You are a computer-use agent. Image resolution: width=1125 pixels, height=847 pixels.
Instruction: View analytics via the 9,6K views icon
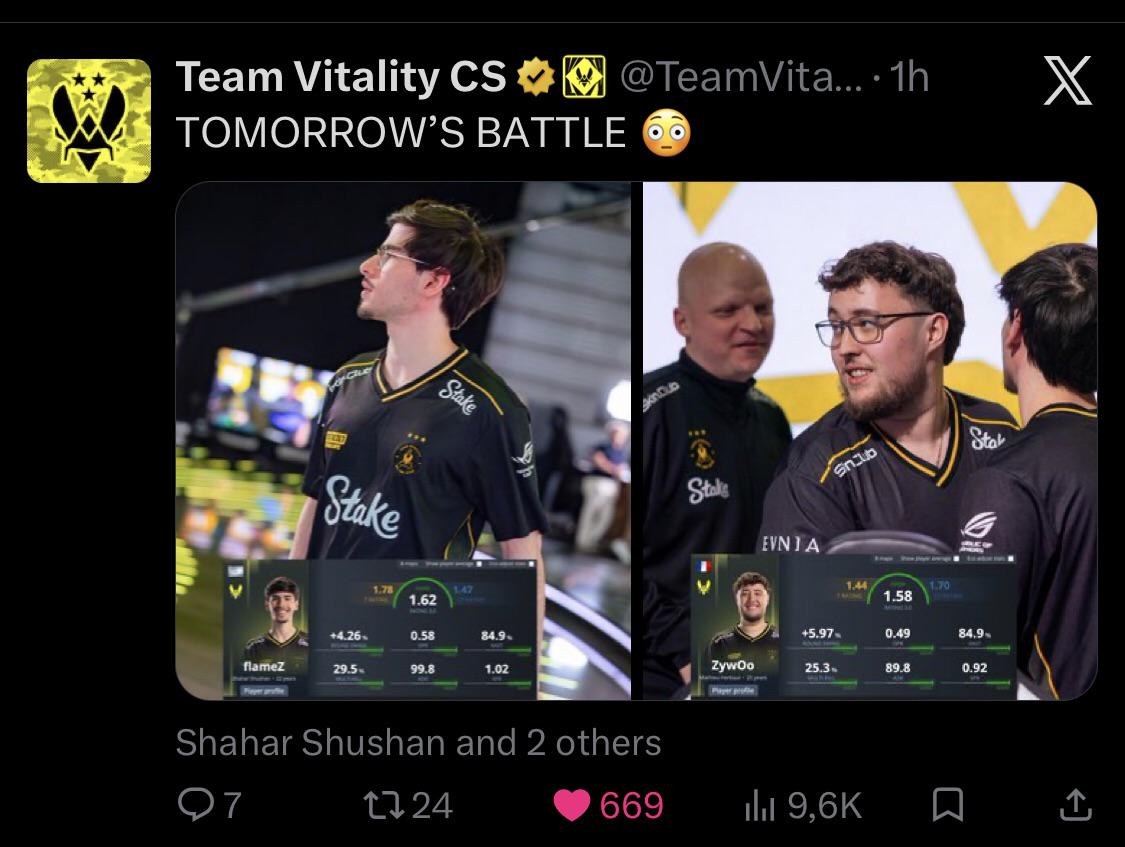[x=760, y=805]
